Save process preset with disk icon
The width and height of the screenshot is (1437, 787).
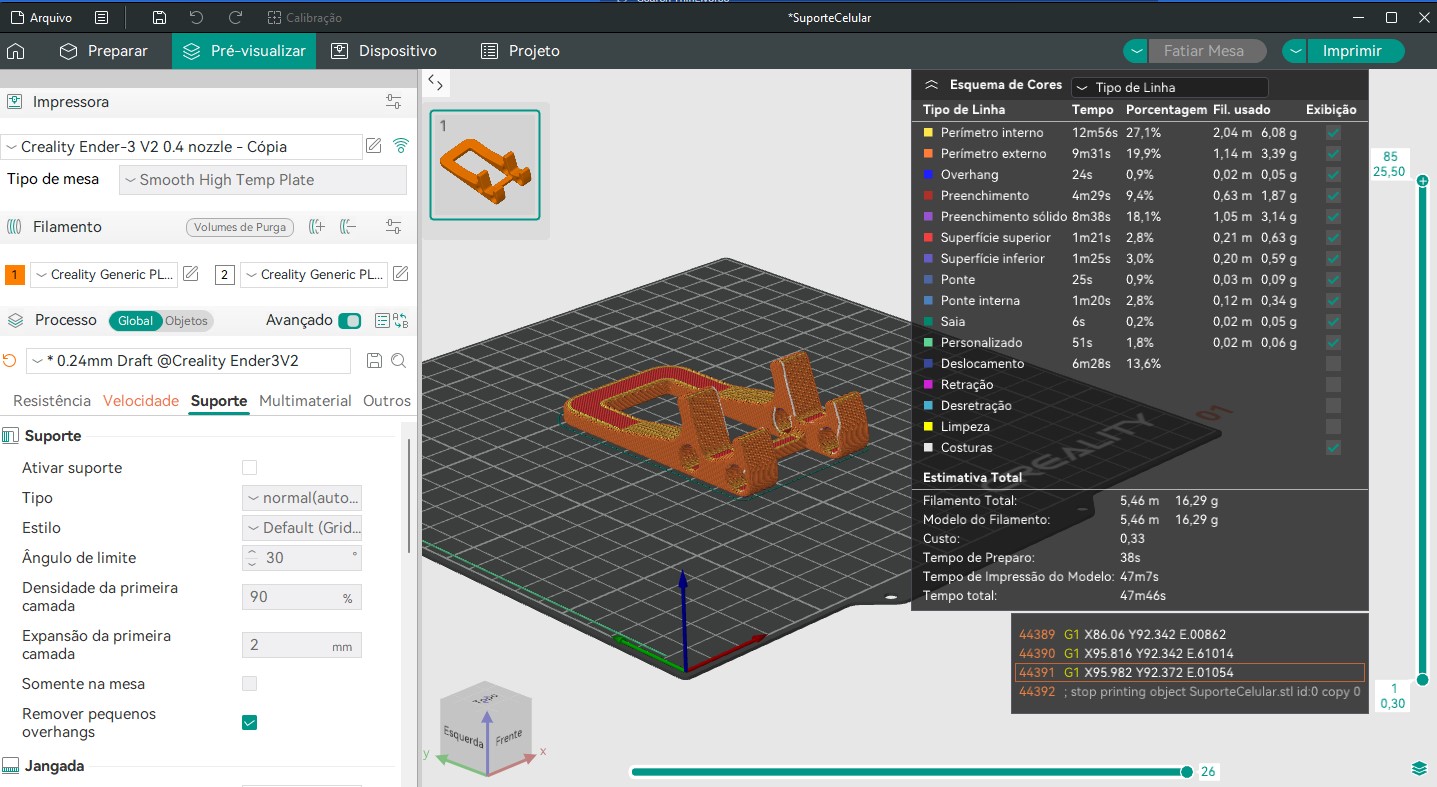(x=375, y=361)
